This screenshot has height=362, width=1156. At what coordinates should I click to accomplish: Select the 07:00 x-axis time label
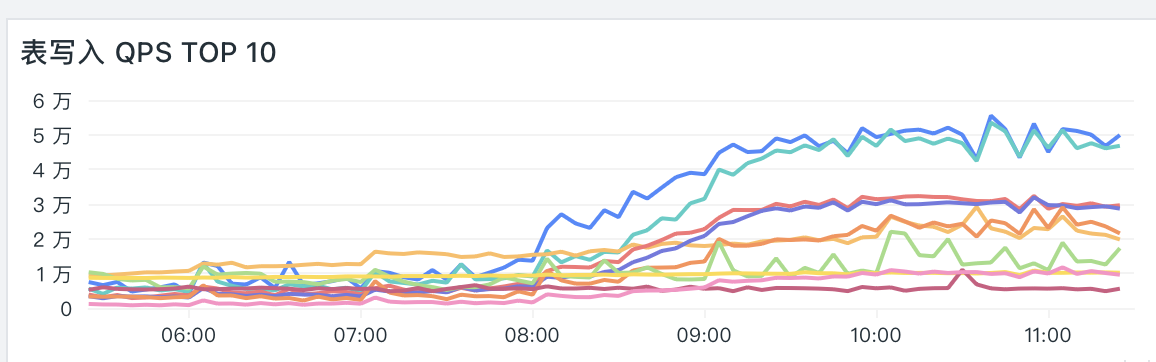pos(361,335)
